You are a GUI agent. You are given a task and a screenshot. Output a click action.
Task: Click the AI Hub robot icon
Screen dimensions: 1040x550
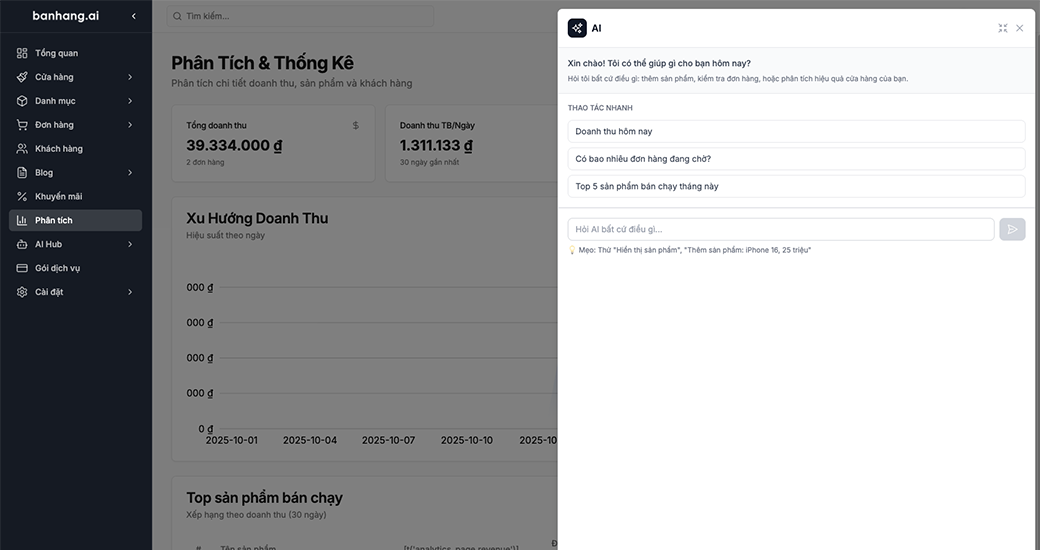pyautogui.click(x=22, y=244)
